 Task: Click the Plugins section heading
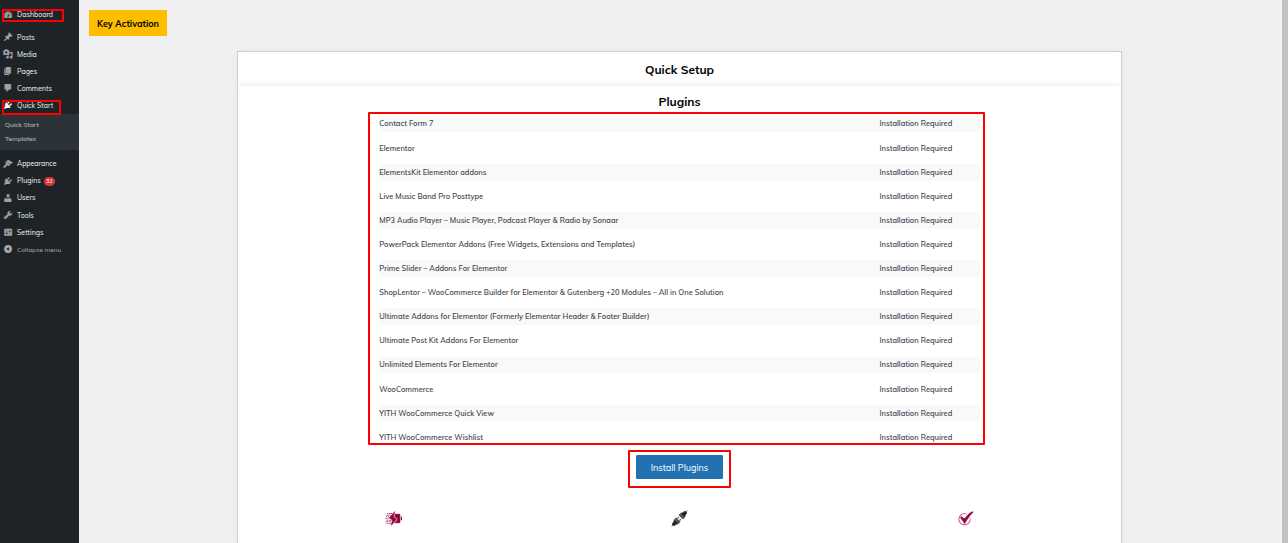pos(679,102)
